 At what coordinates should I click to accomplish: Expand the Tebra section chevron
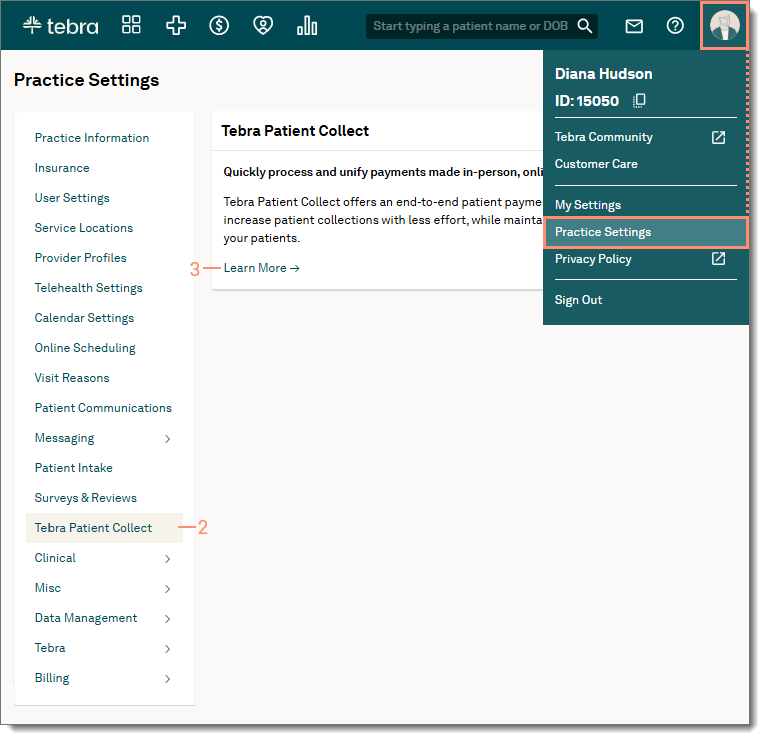pos(167,649)
